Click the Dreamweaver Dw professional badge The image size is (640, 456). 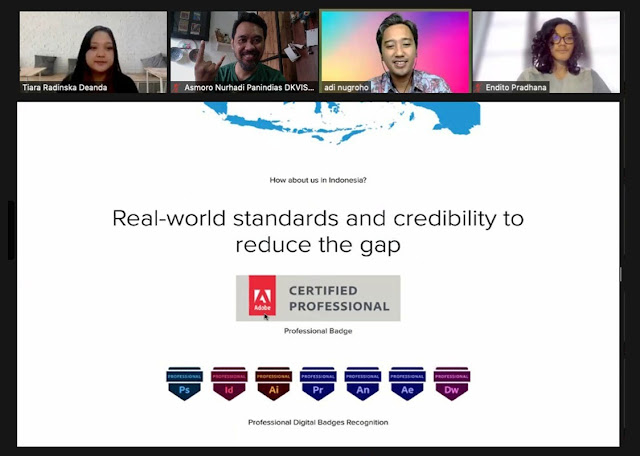pyautogui.click(x=451, y=383)
